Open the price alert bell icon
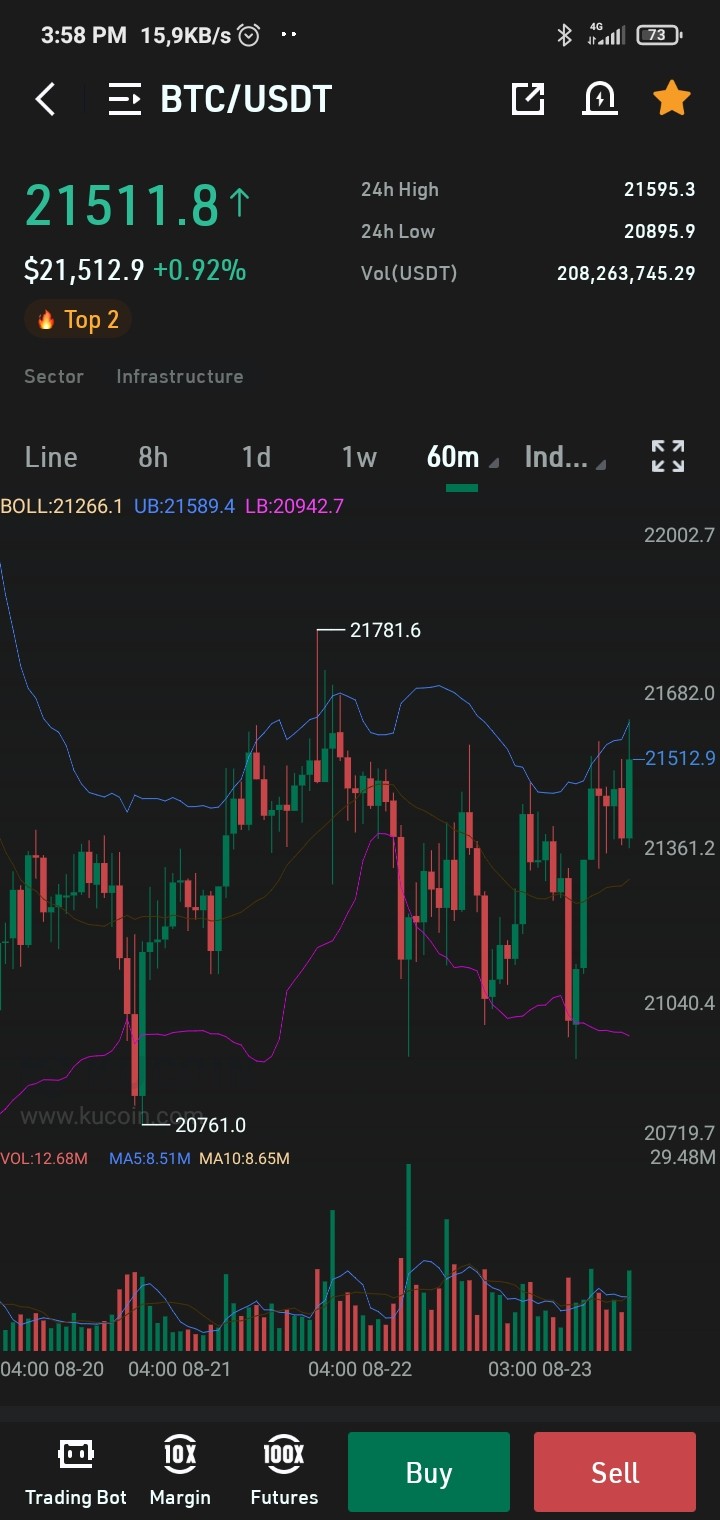This screenshot has height=1520, width=720. [x=599, y=98]
